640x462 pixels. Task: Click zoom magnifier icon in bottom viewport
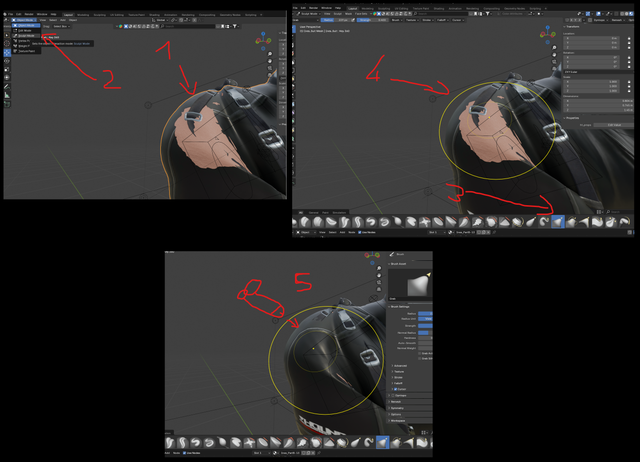pos(379,268)
